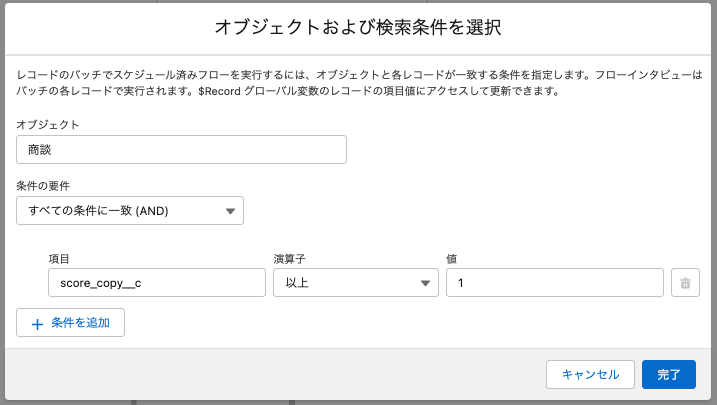Click the オブジェクト label above 商談
Screen dimensions: 717x405
tap(48, 125)
